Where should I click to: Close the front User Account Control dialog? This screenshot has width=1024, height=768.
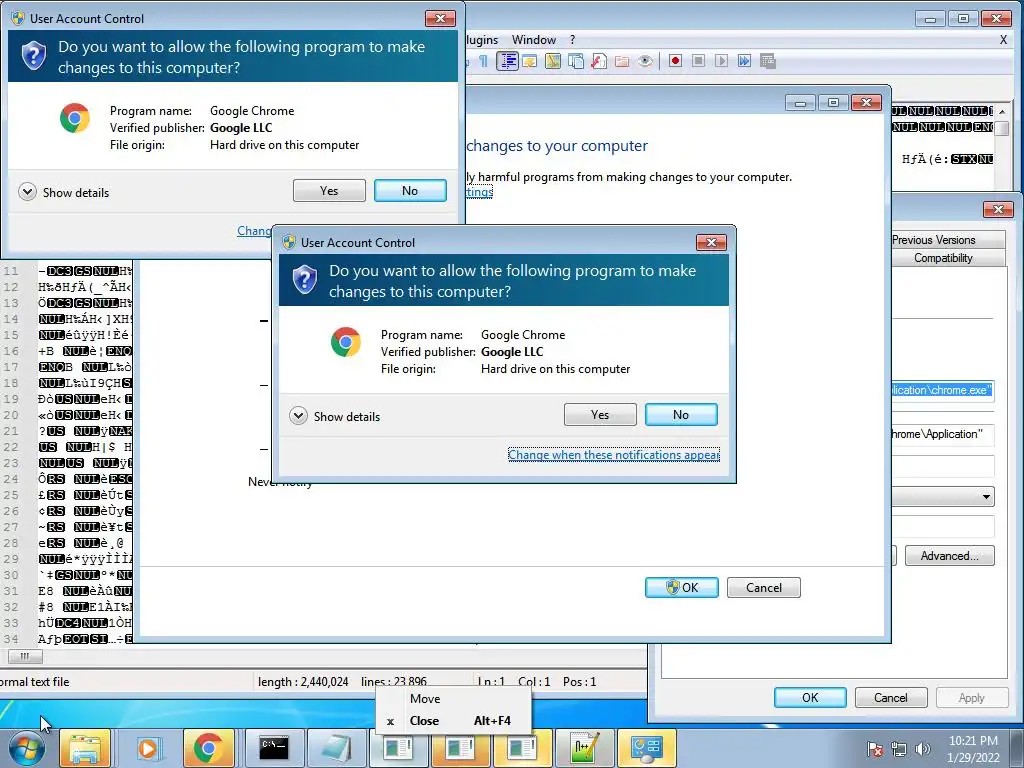pos(711,242)
